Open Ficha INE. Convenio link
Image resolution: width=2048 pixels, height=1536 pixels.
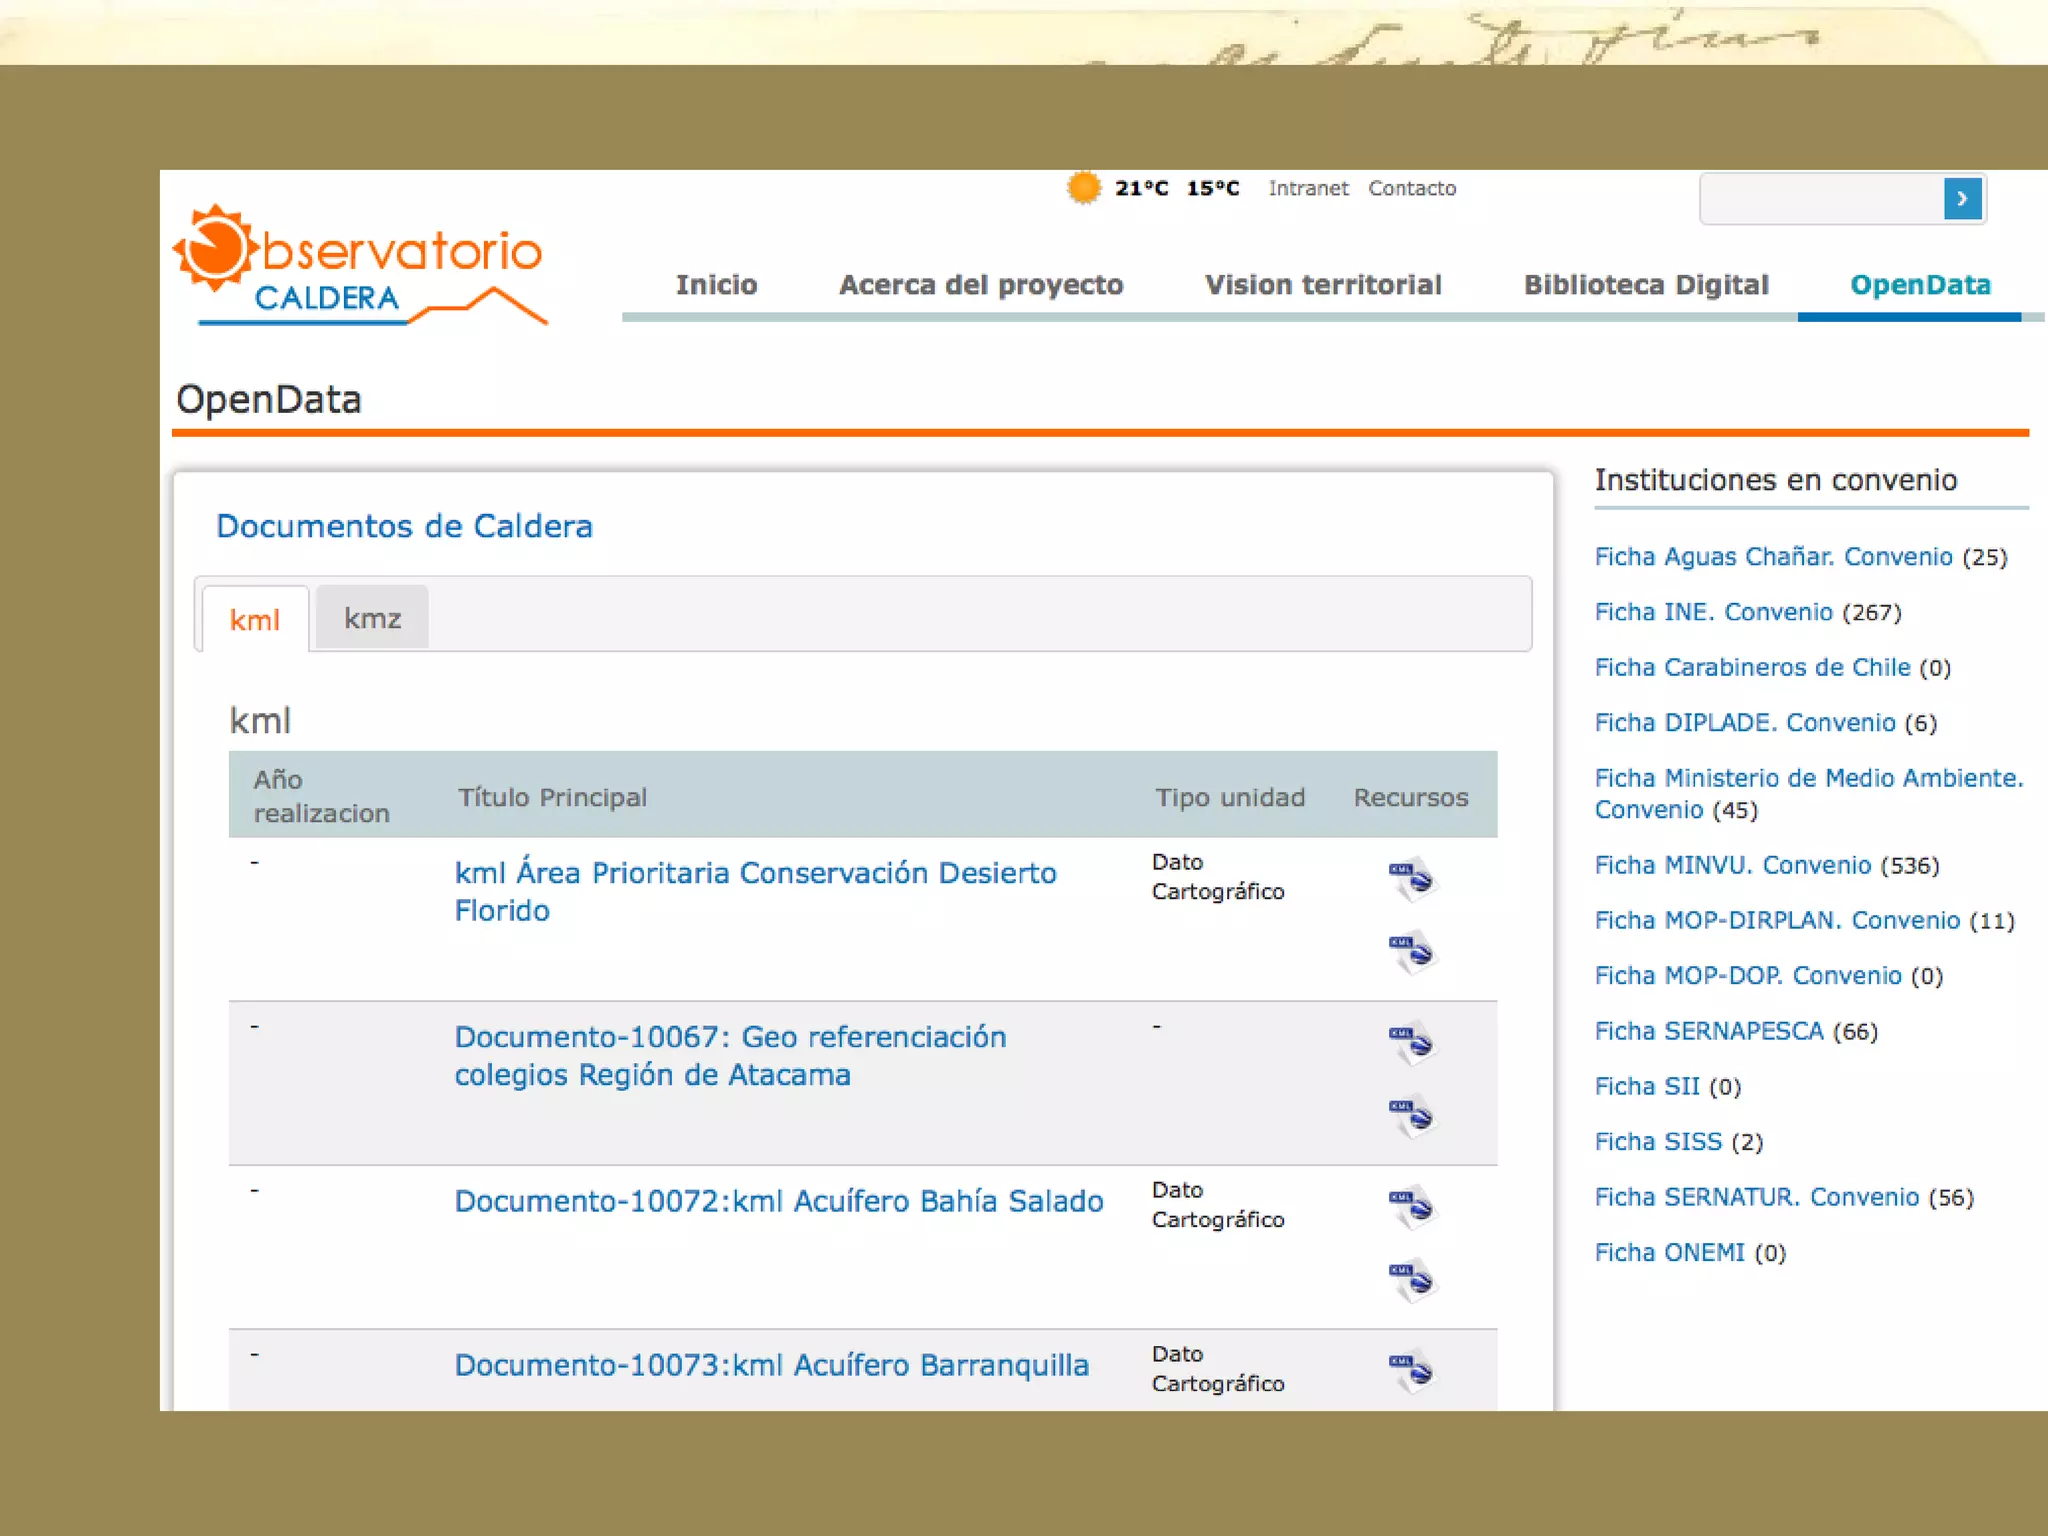coord(1713,612)
